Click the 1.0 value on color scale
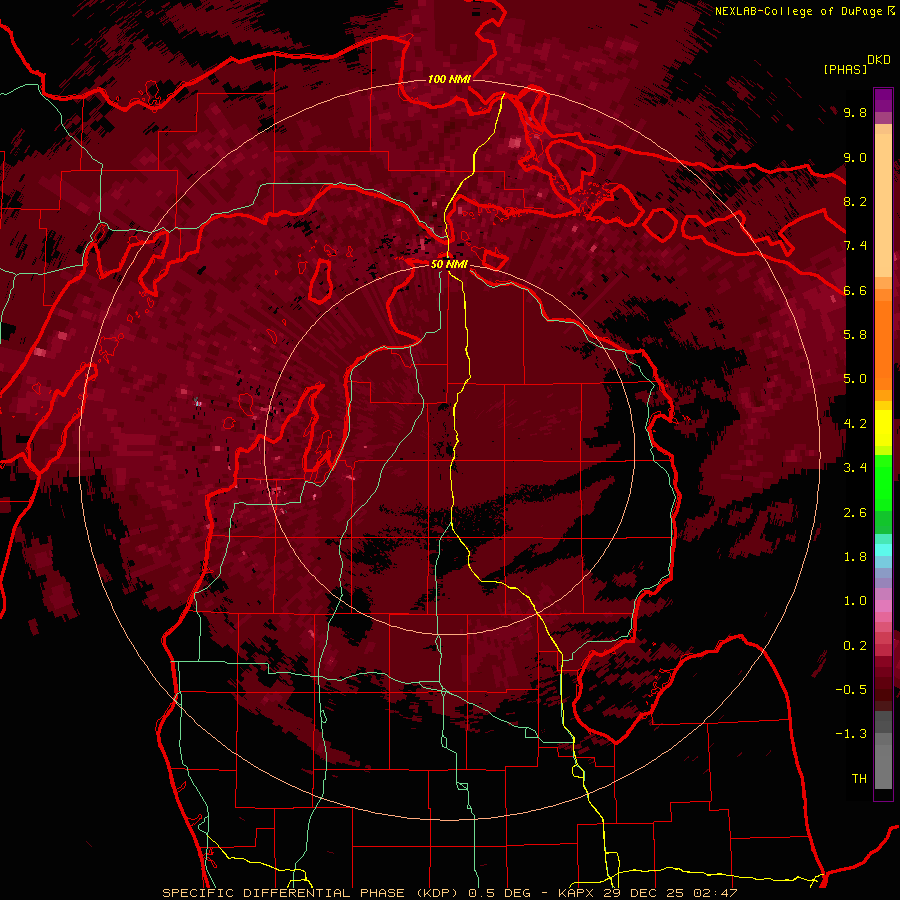The width and height of the screenshot is (900, 900). pyautogui.click(x=855, y=601)
